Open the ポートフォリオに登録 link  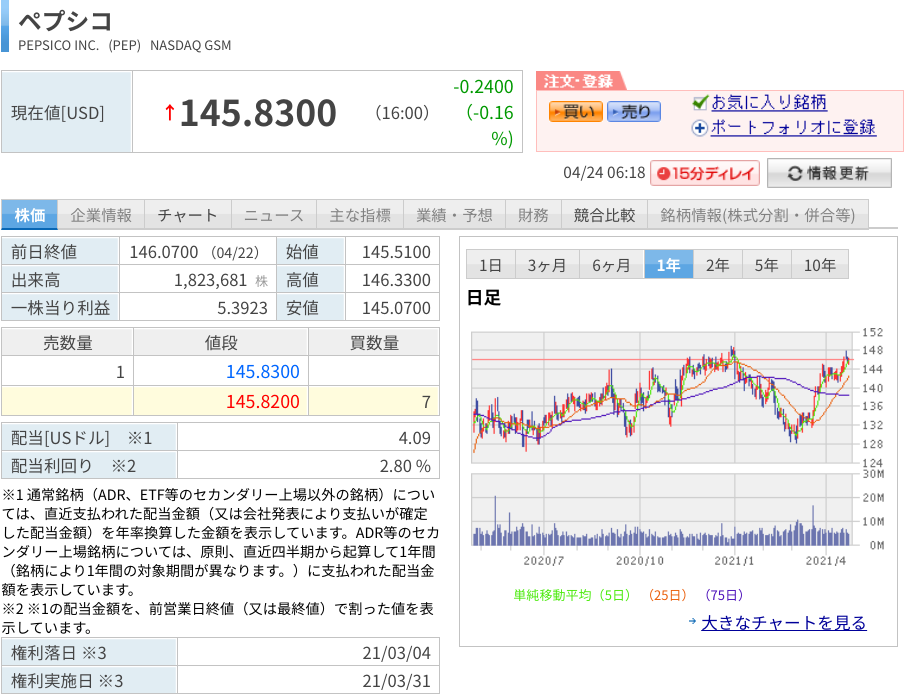click(793, 127)
